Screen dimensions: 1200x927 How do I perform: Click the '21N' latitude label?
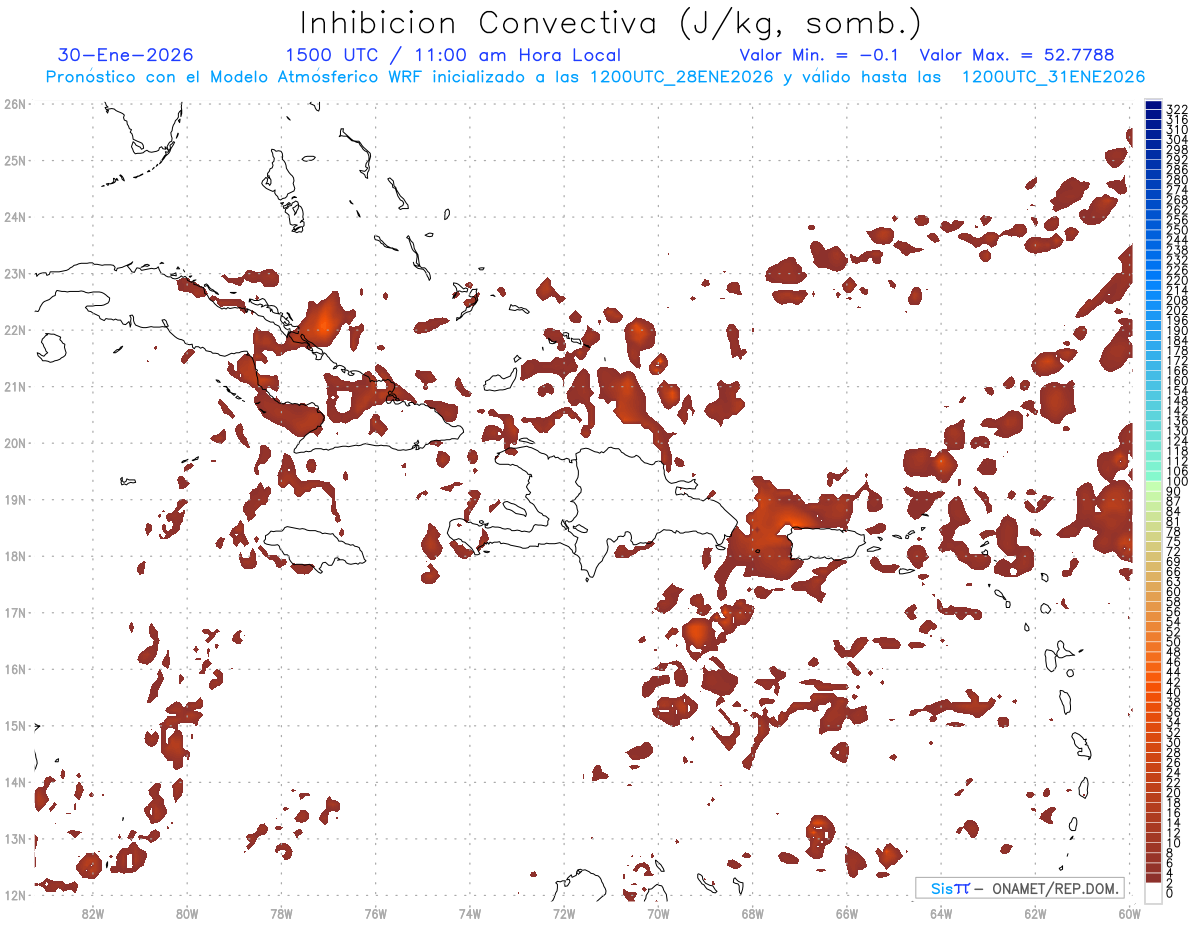14,386
